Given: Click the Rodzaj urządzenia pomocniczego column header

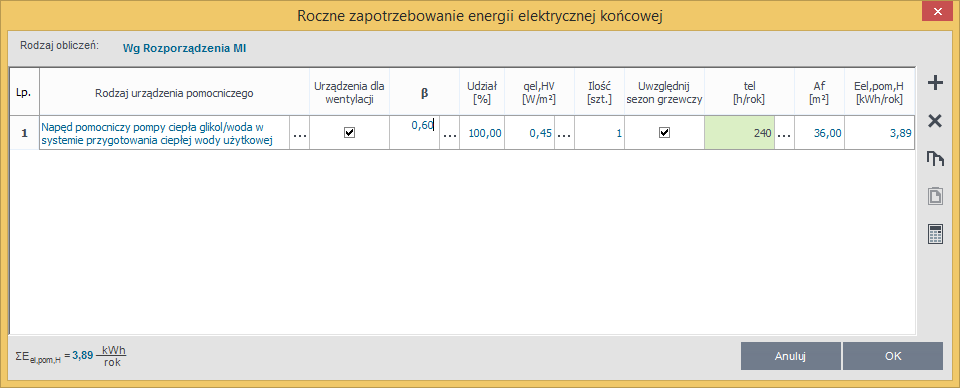Looking at the screenshot, I should pyautogui.click(x=174, y=93).
